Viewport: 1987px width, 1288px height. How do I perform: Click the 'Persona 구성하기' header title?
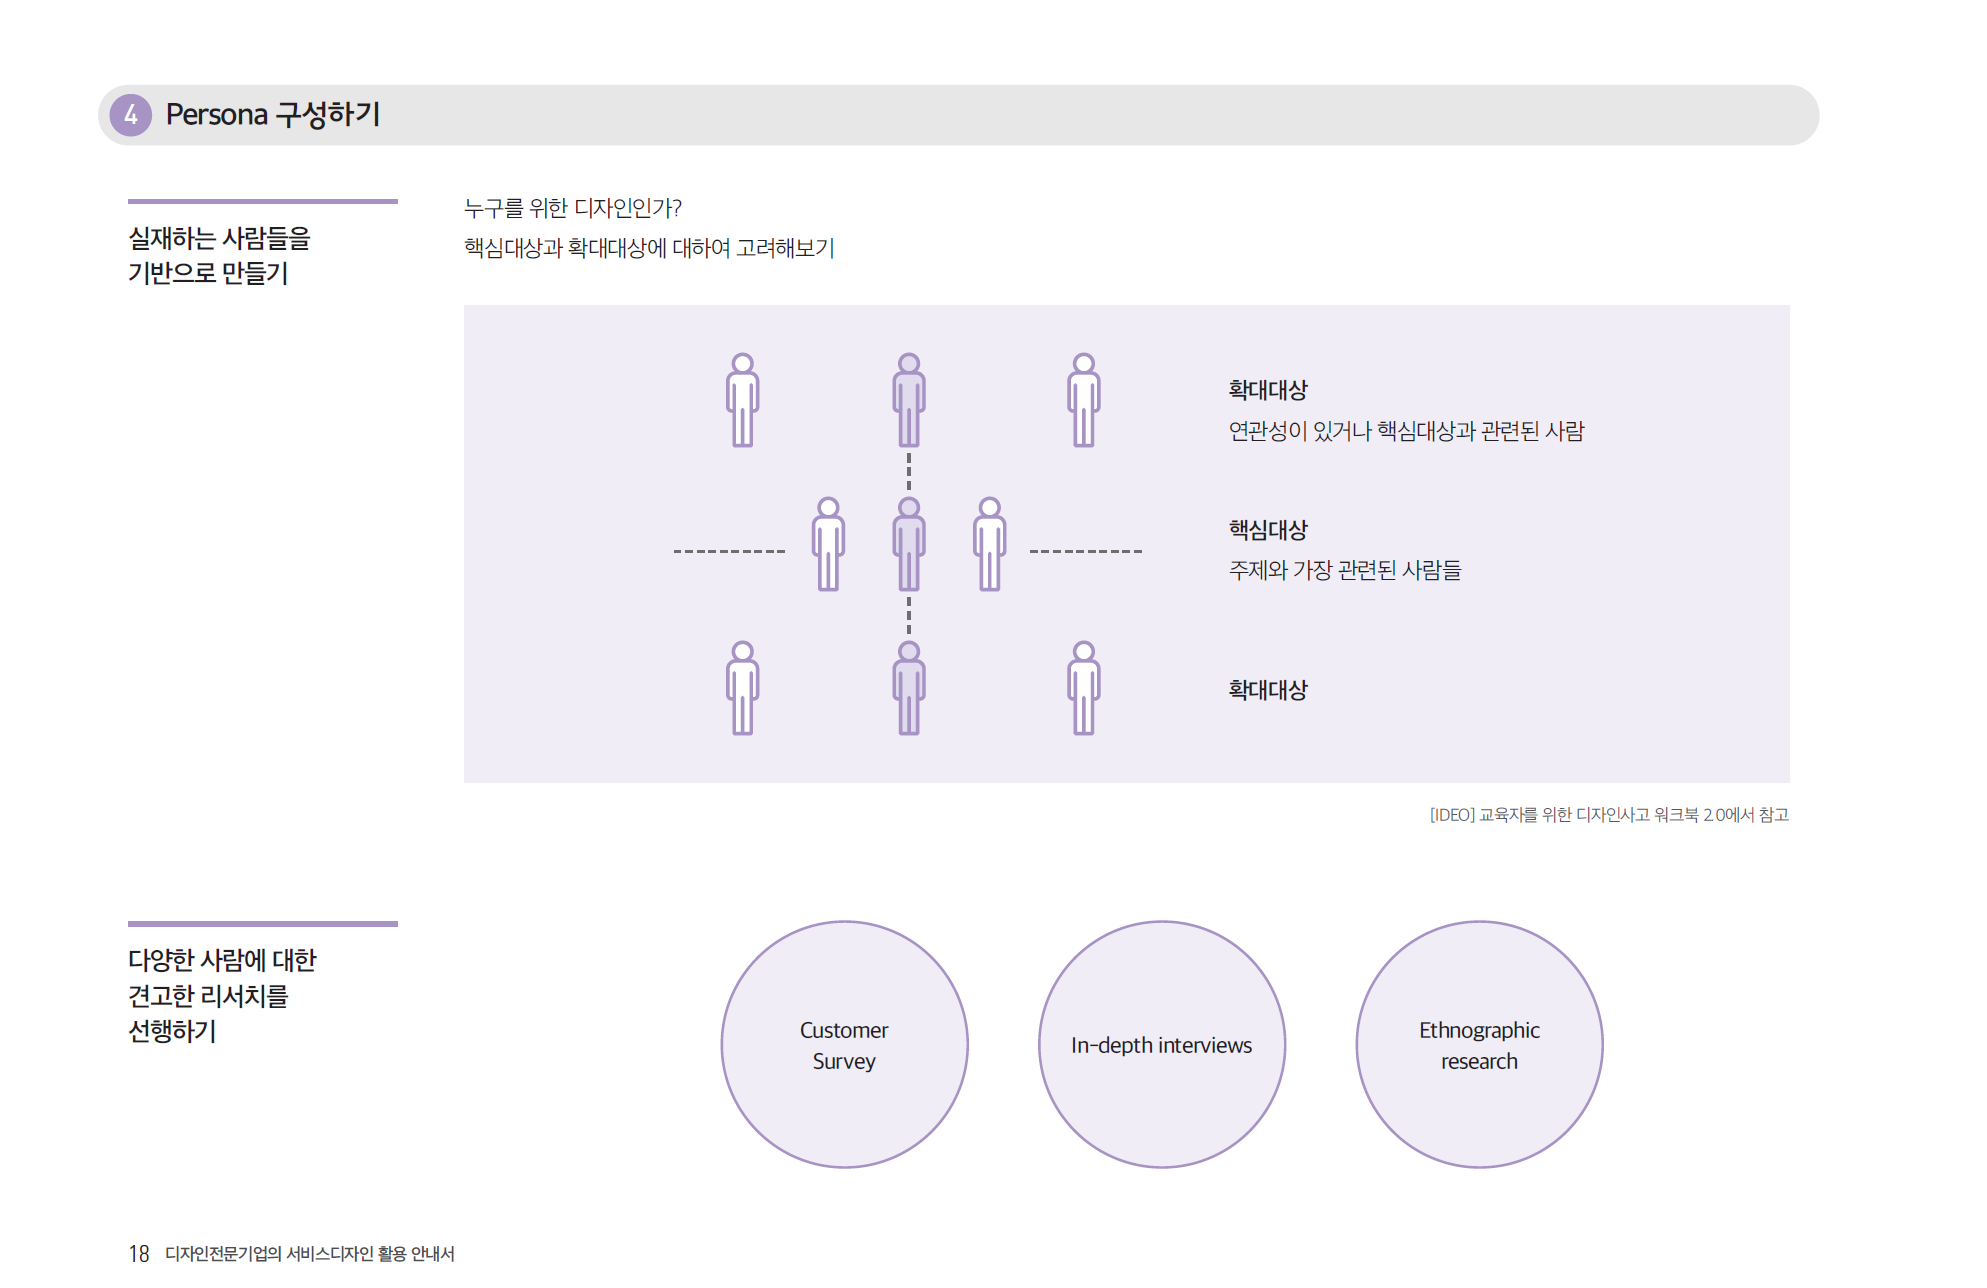[x=272, y=115]
